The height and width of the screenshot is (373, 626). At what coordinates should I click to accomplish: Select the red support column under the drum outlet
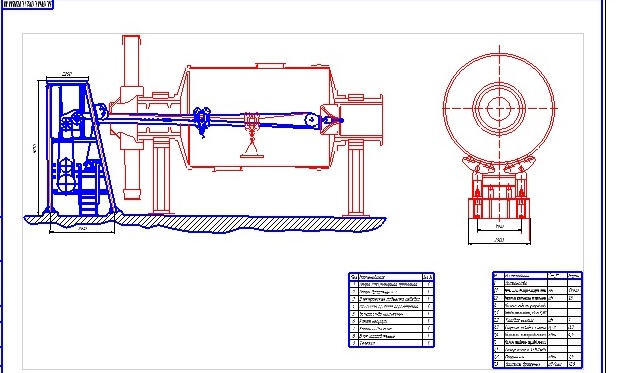[x=356, y=179]
